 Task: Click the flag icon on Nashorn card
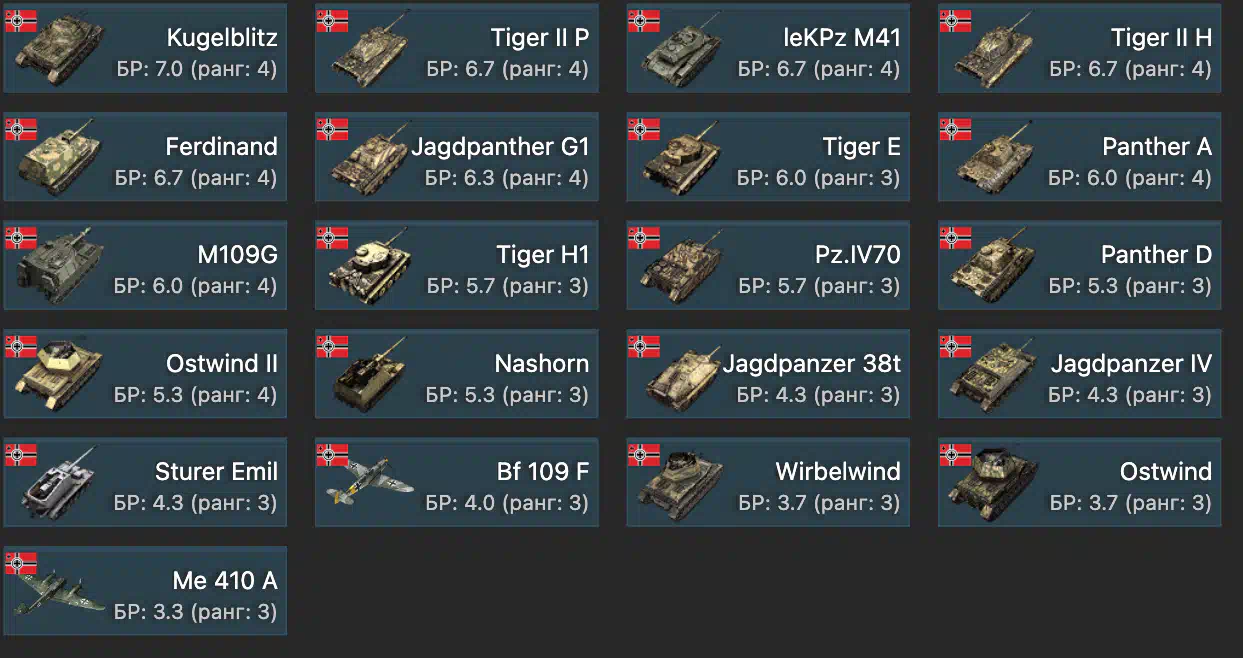pyautogui.click(x=332, y=346)
